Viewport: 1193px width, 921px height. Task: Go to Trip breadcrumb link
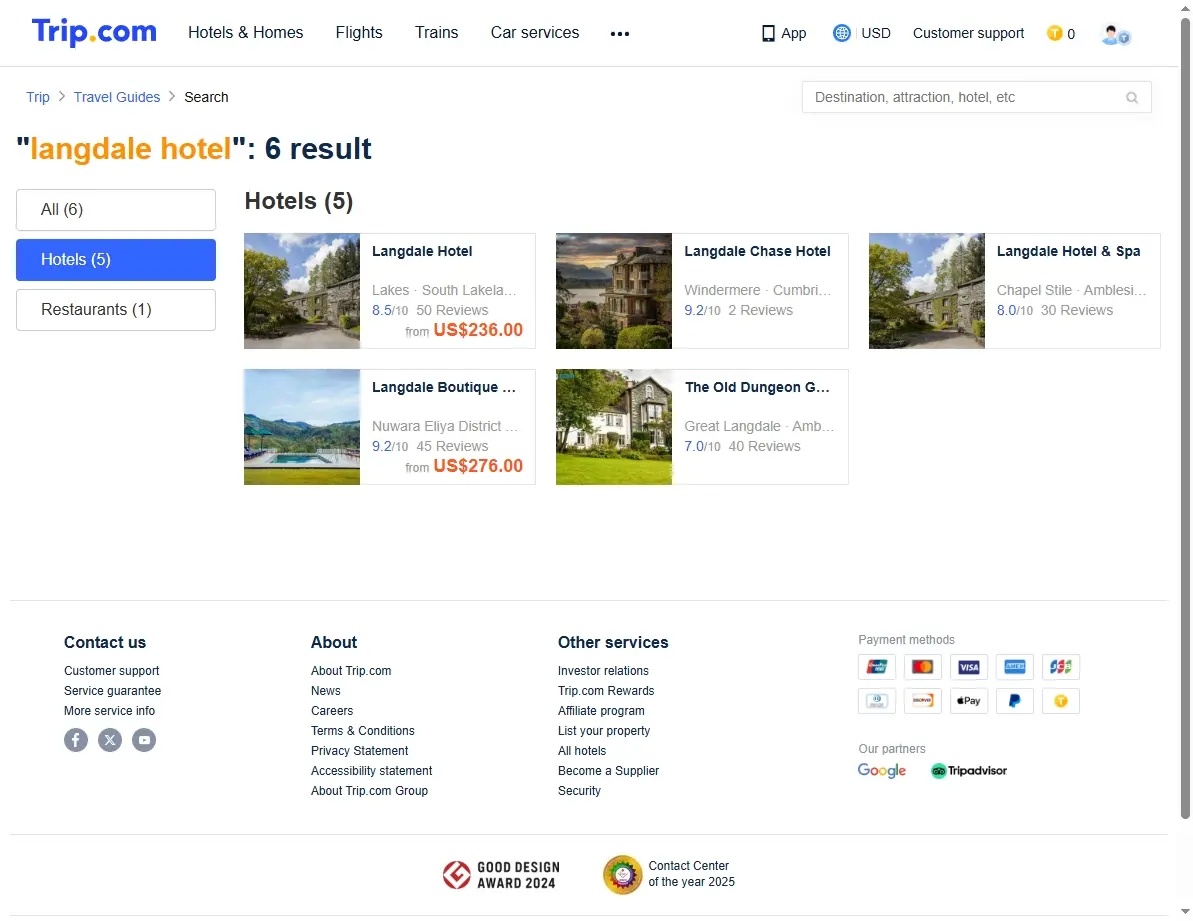(38, 97)
